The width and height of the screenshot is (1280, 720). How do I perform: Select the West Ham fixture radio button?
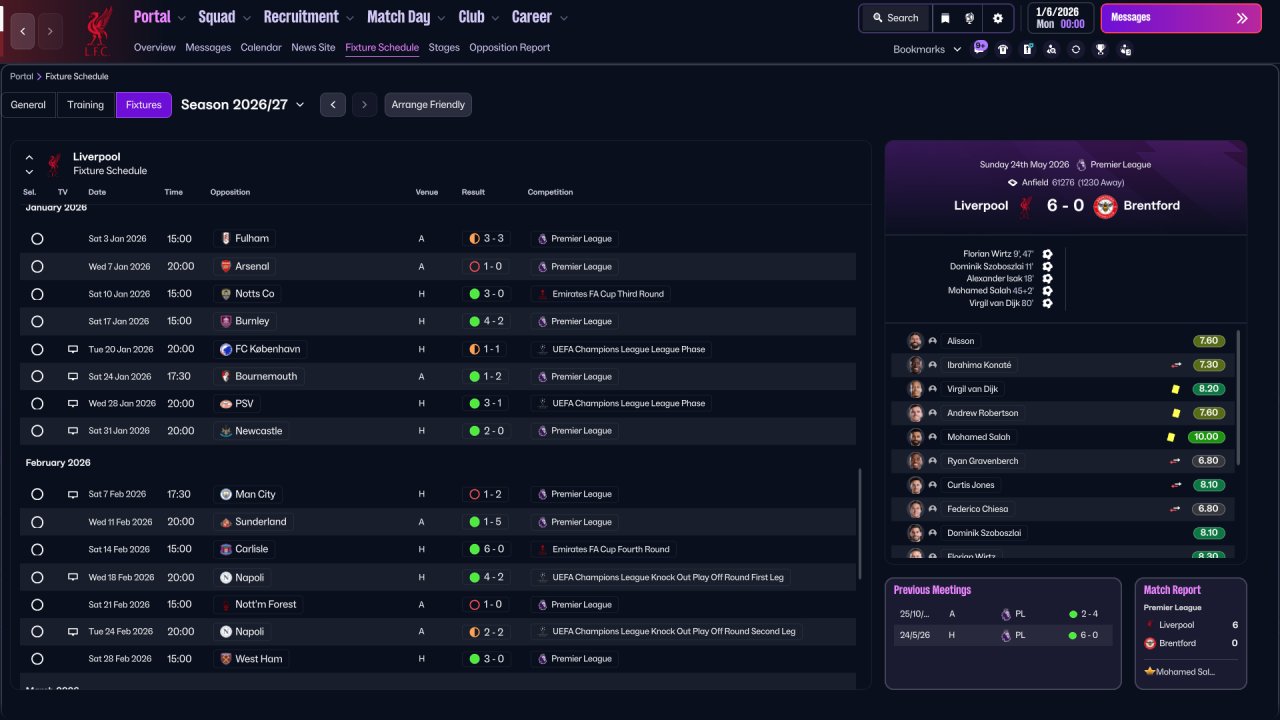tap(37, 659)
